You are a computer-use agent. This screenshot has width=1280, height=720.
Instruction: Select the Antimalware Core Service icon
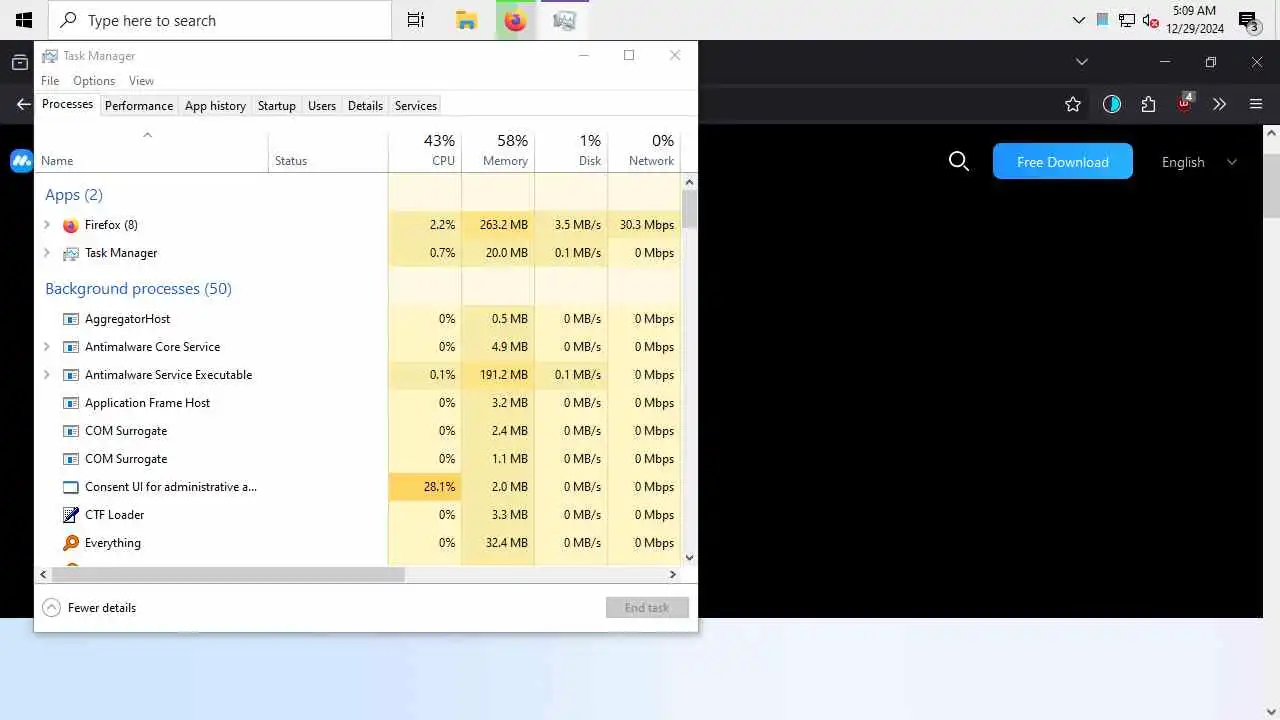(70, 347)
